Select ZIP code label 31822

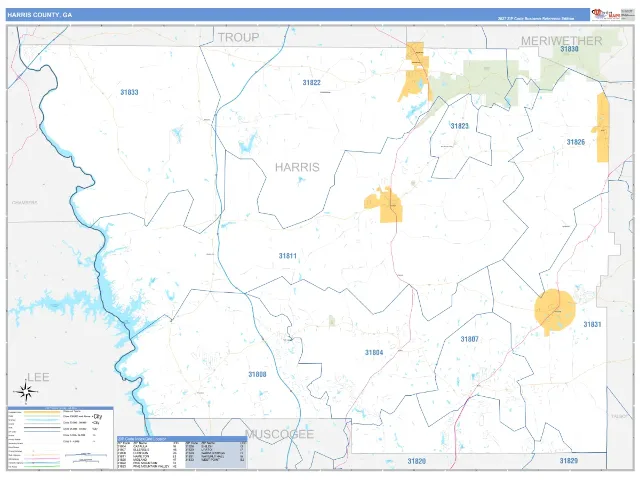(x=311, y=82)
